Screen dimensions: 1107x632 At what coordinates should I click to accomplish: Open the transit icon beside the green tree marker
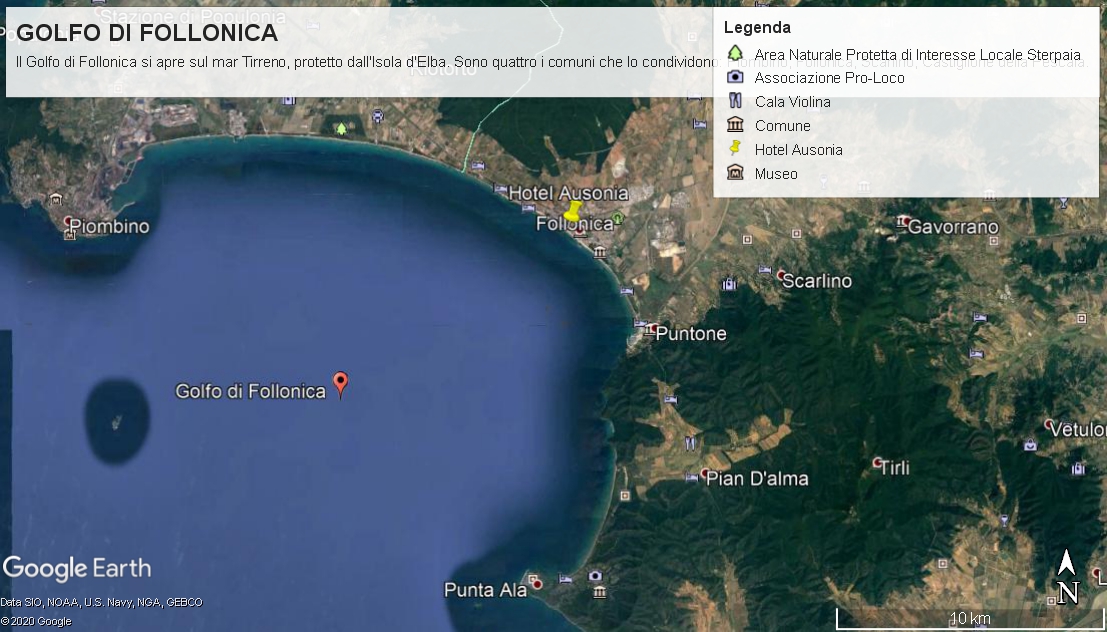point(378,116)
